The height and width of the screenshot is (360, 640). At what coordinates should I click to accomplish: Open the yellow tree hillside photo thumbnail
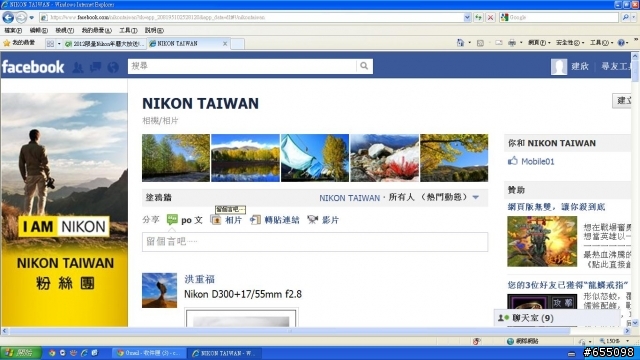click(454, 158)
